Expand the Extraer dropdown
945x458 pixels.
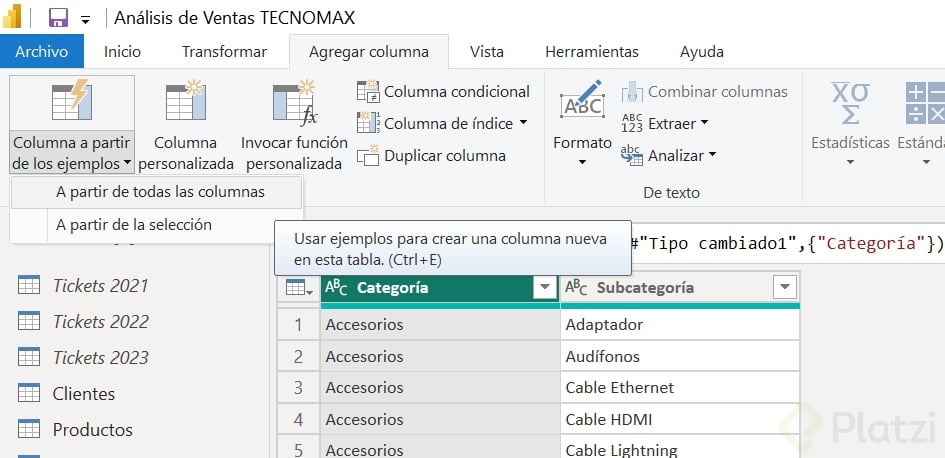[704, 124]
